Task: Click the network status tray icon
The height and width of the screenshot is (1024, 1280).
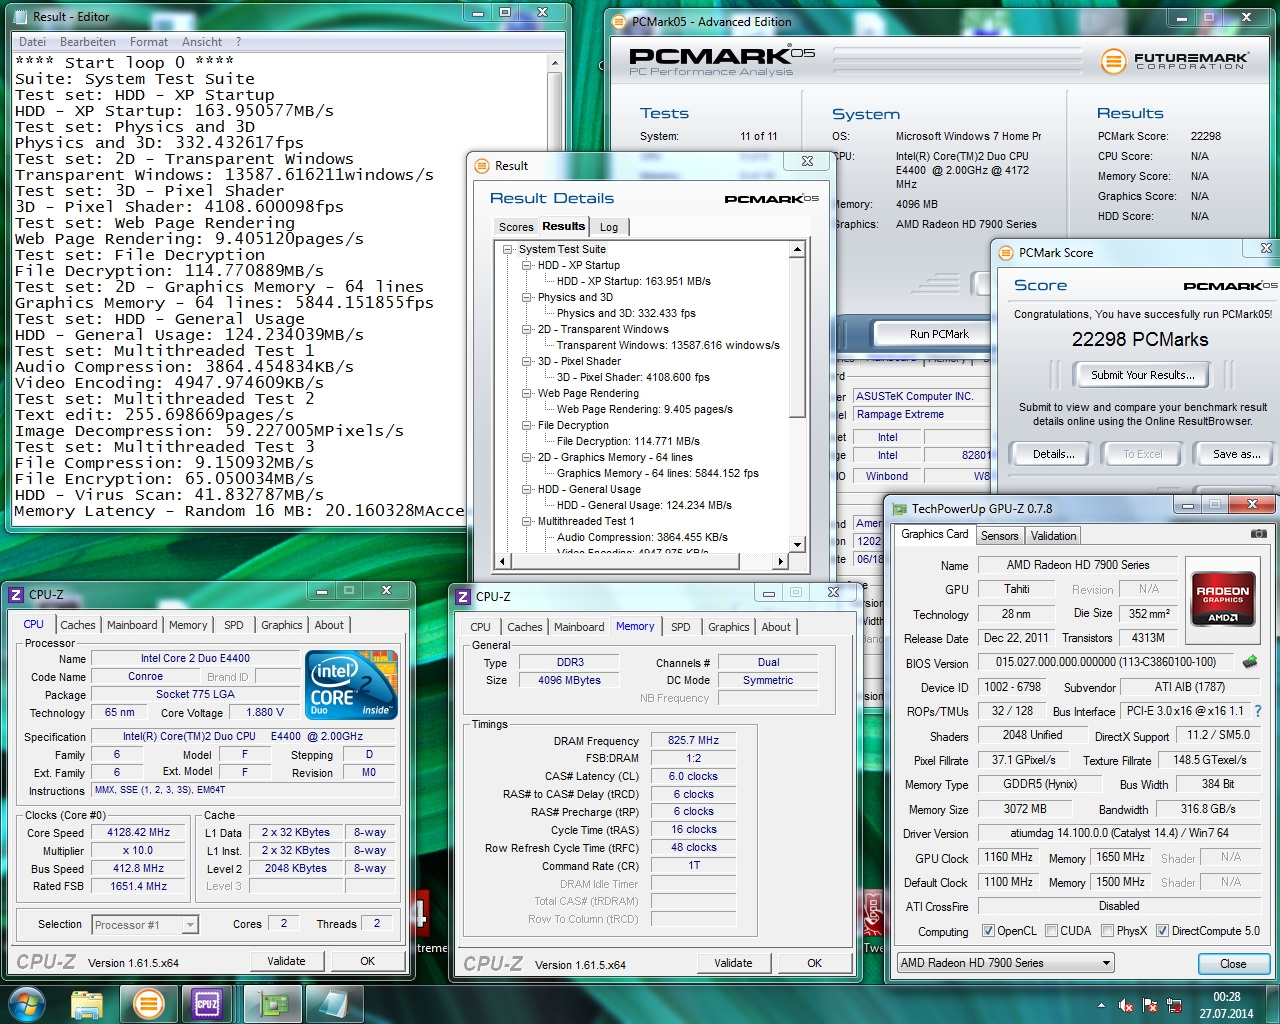Action: 1172,1005
